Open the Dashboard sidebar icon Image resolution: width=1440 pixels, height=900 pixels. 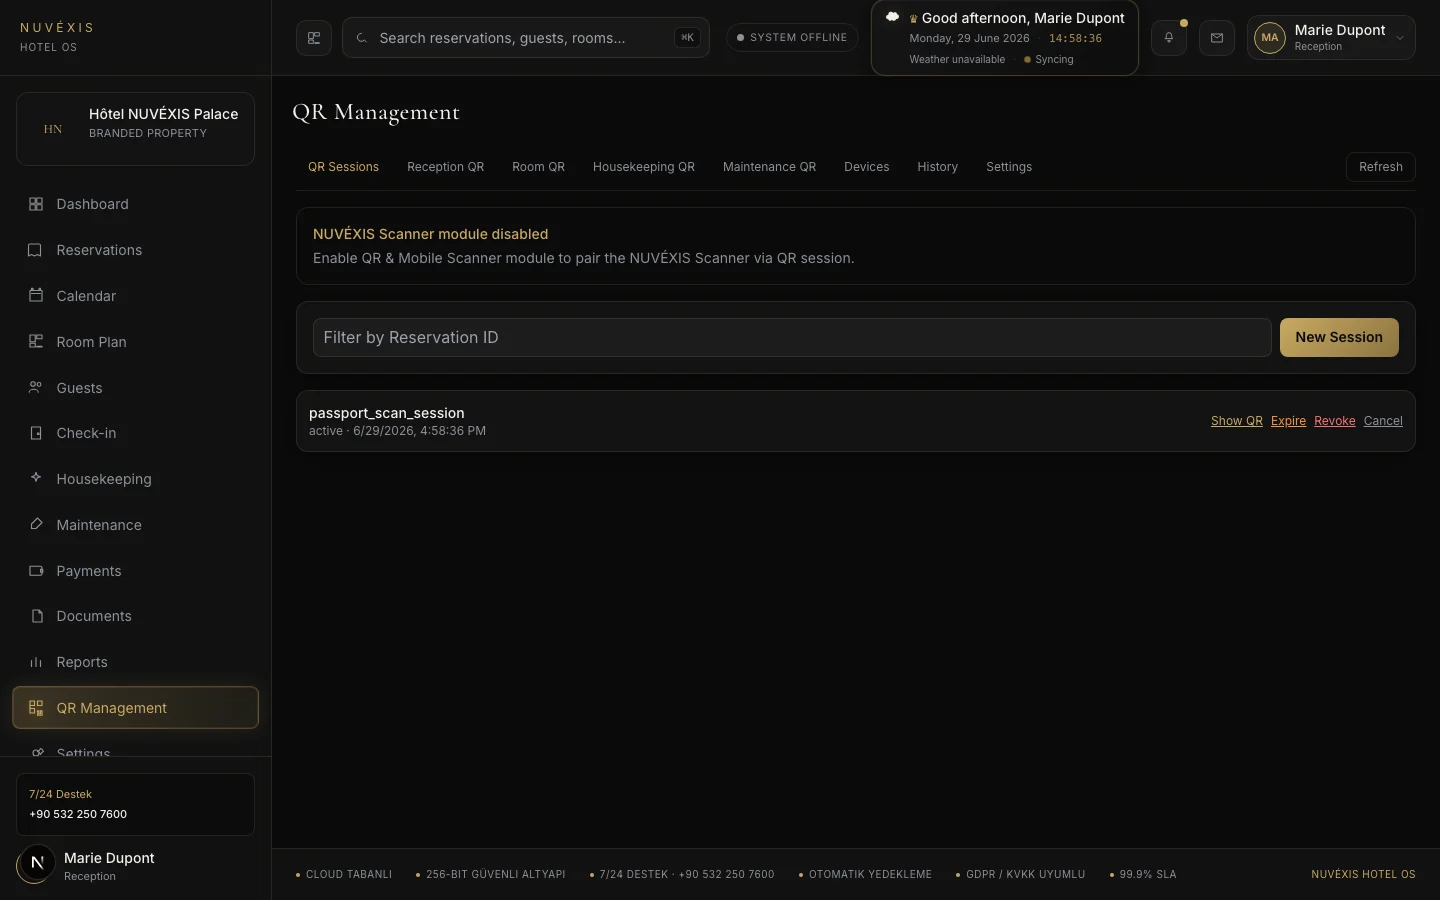(x=36, y=204)
